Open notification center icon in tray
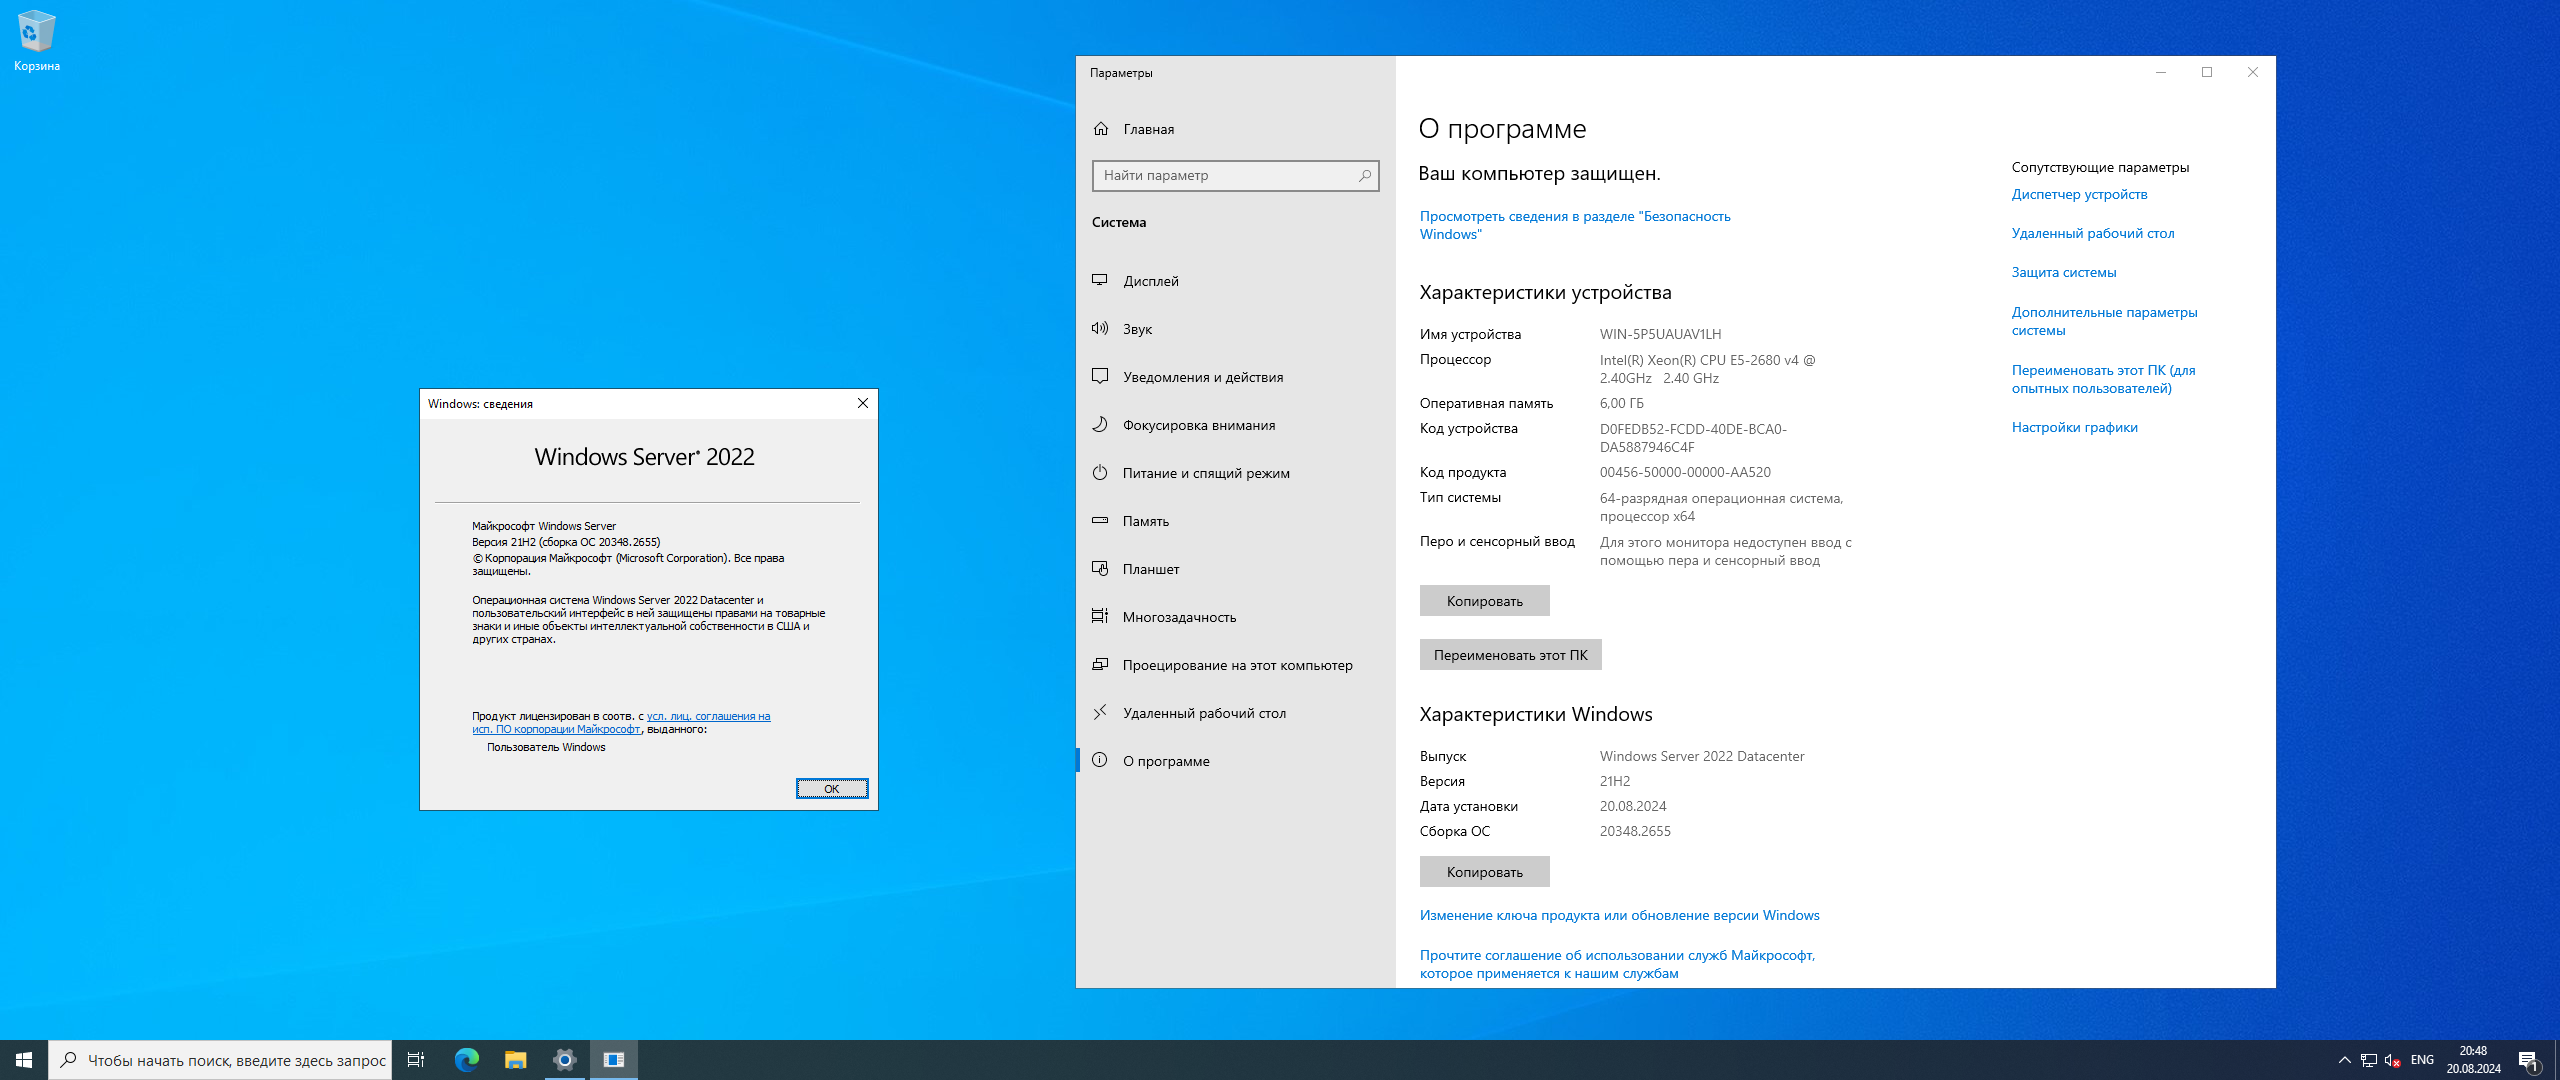 click(2528, 1060)
